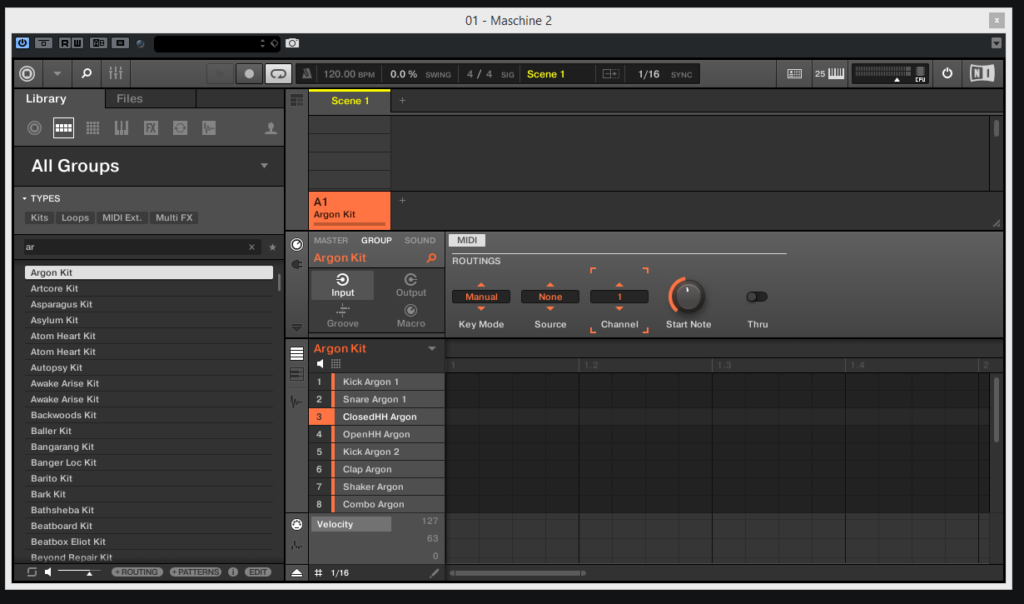Screen dimensions: 1024x604
Task: Click the +ROUTING button
Action: click(x=136, y=572)
